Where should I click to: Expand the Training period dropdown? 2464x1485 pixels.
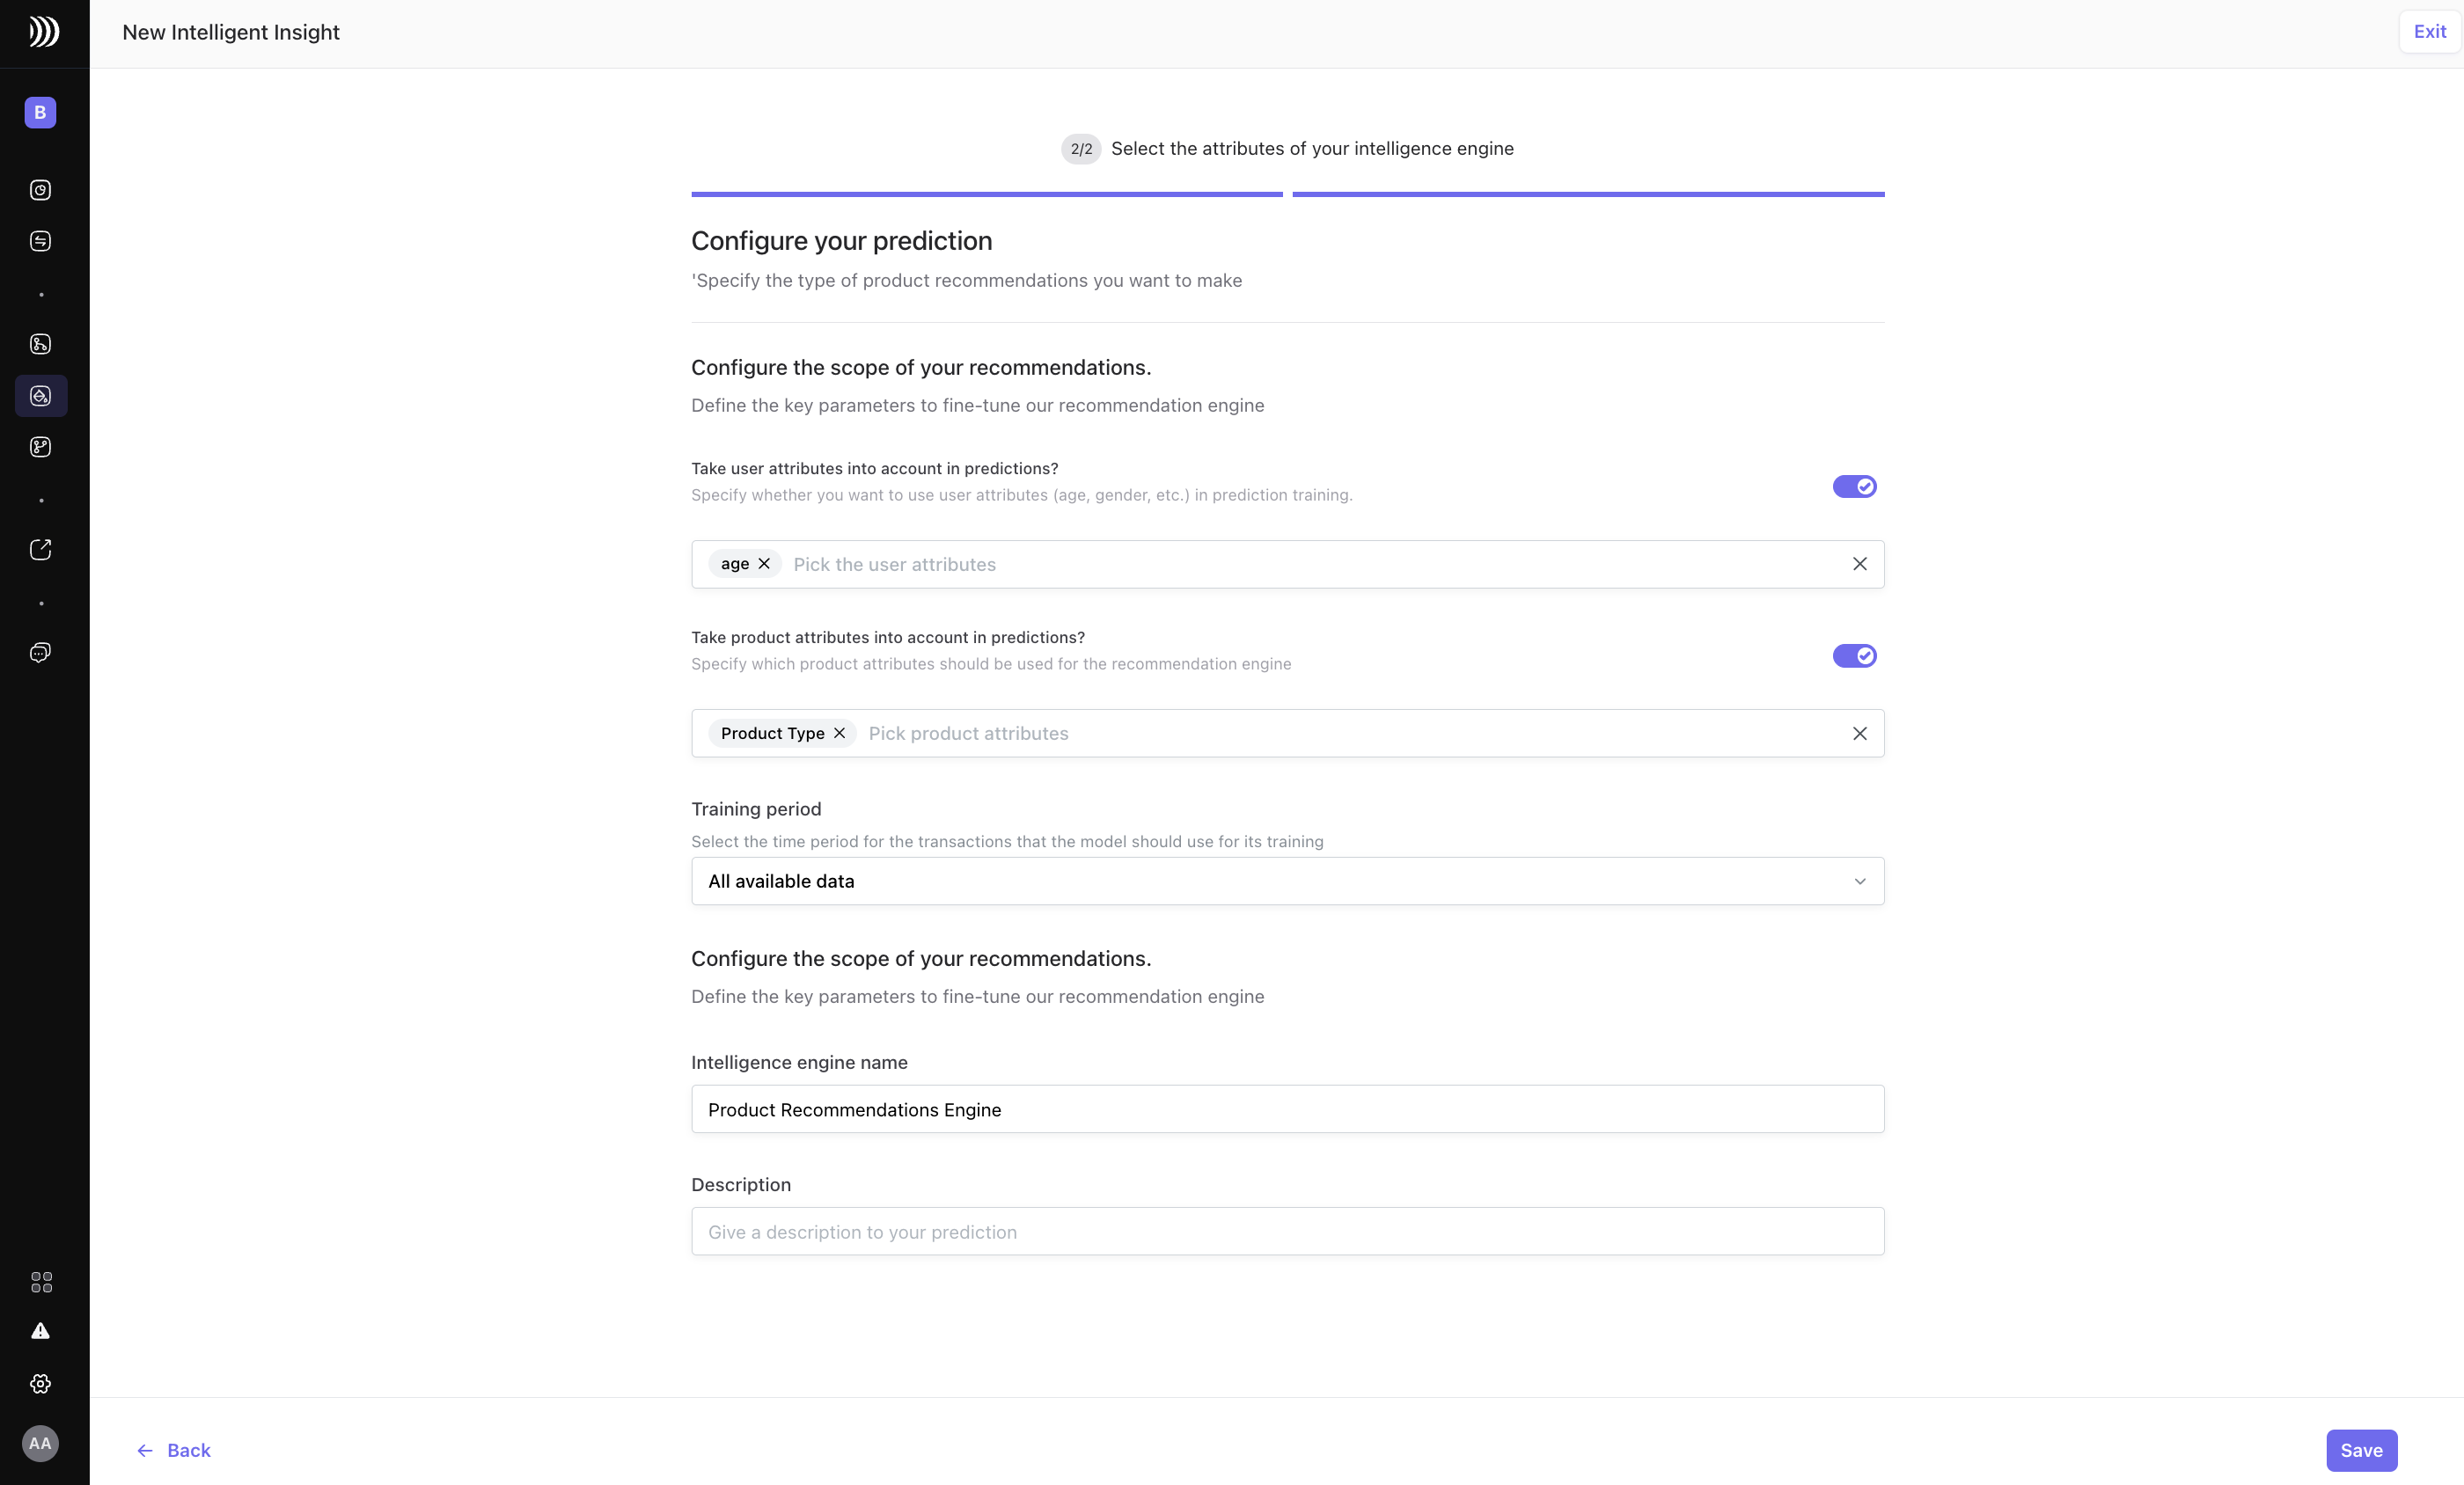[x=1287, y=881]
